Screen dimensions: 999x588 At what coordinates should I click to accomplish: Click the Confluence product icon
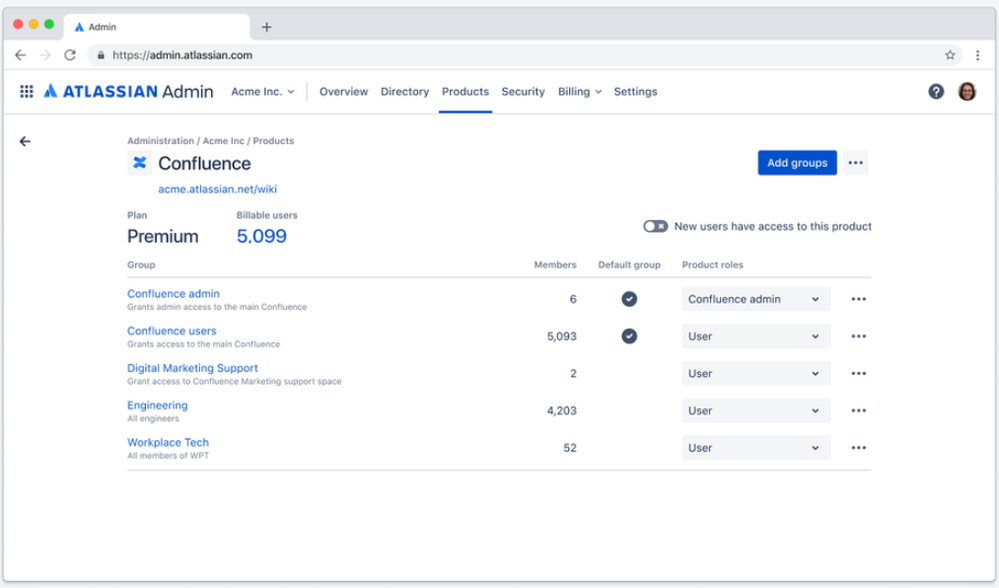(140, 163)
